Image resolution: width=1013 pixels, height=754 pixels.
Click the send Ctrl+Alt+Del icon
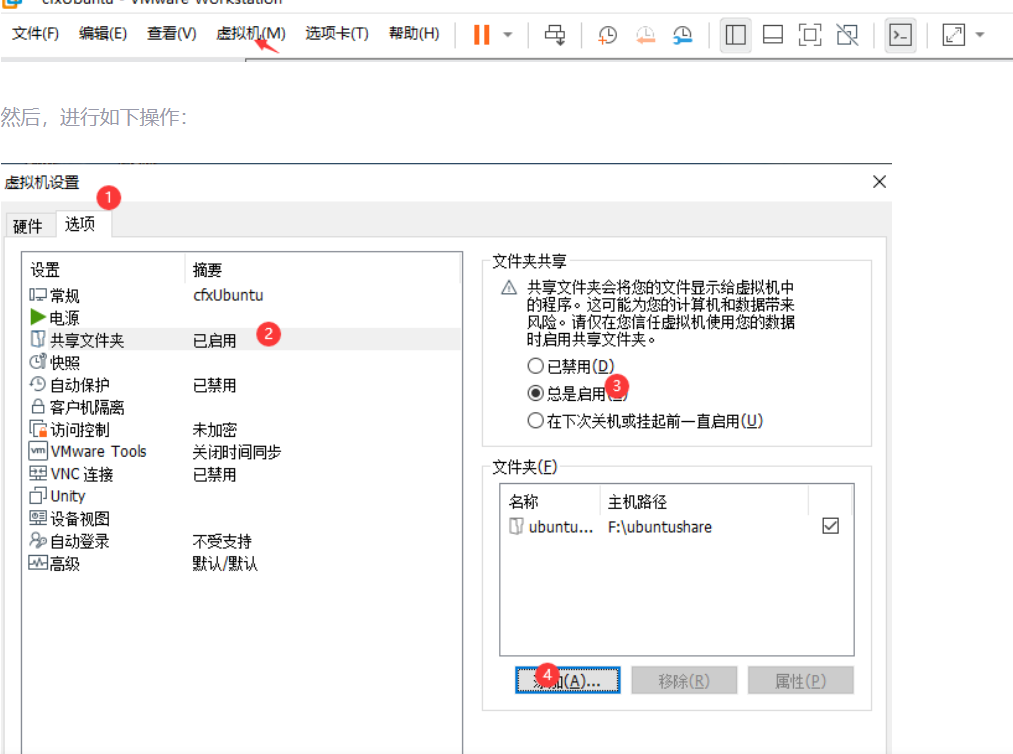pos(554,34)
